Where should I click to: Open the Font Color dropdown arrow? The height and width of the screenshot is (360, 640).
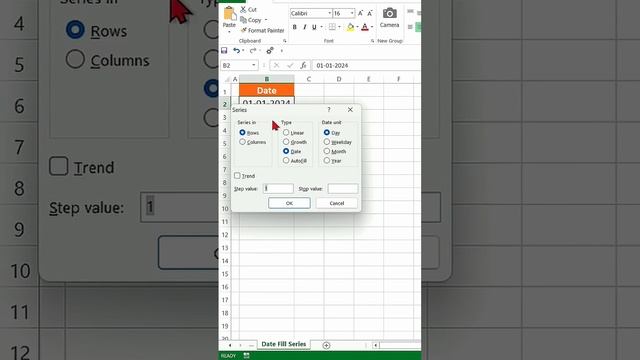pos(372,27)
